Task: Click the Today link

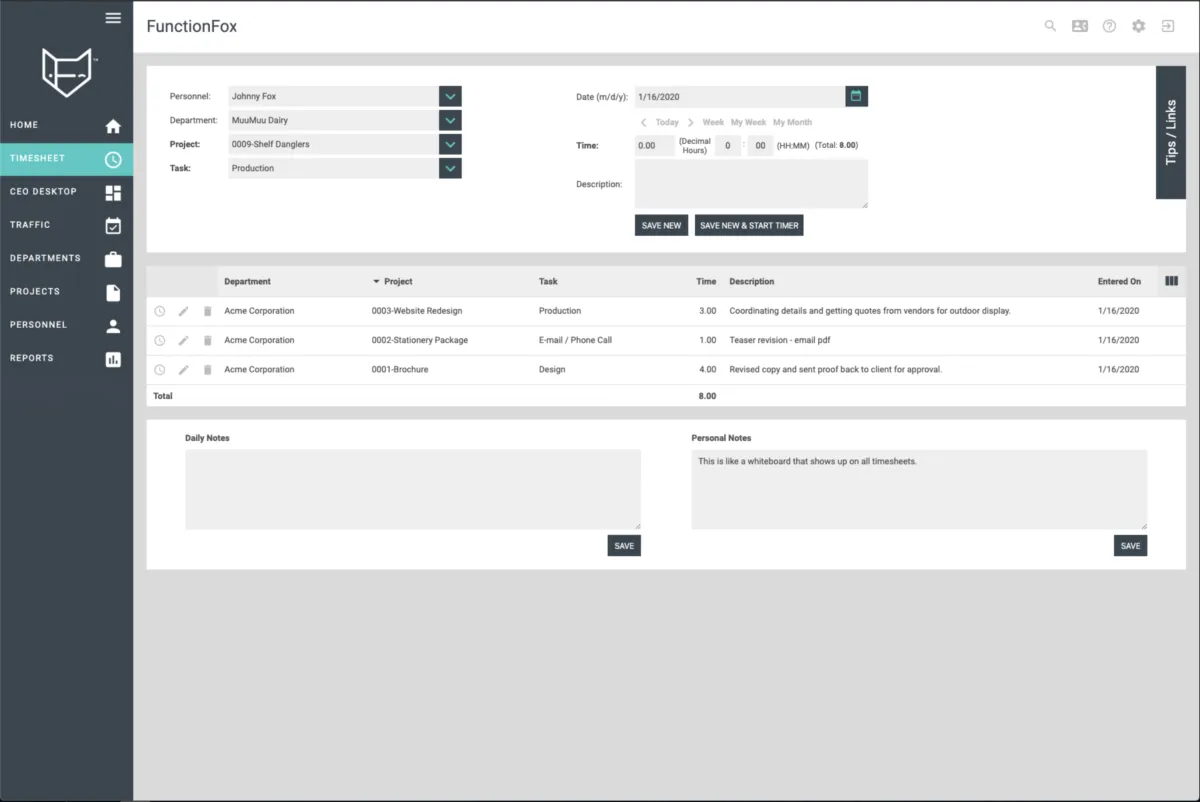Action: pos(667,122)
